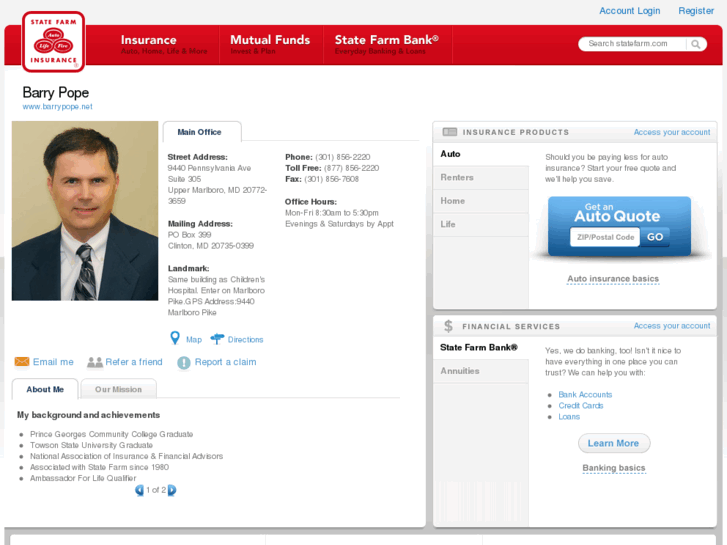Access your account in Insurance Products
The height and width of the screenshot is (545, 727).
coord(672,132)
